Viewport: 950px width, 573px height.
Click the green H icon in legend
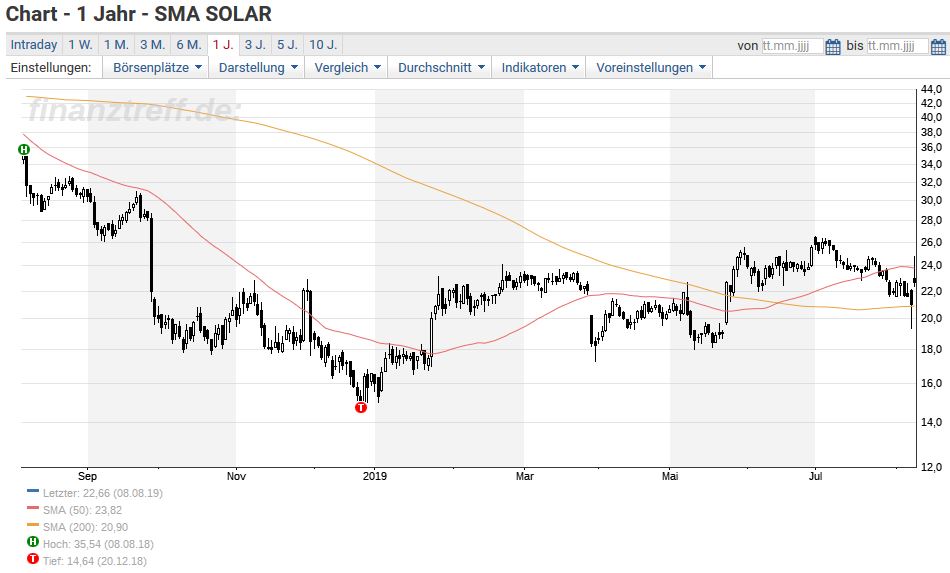(33, 542)
